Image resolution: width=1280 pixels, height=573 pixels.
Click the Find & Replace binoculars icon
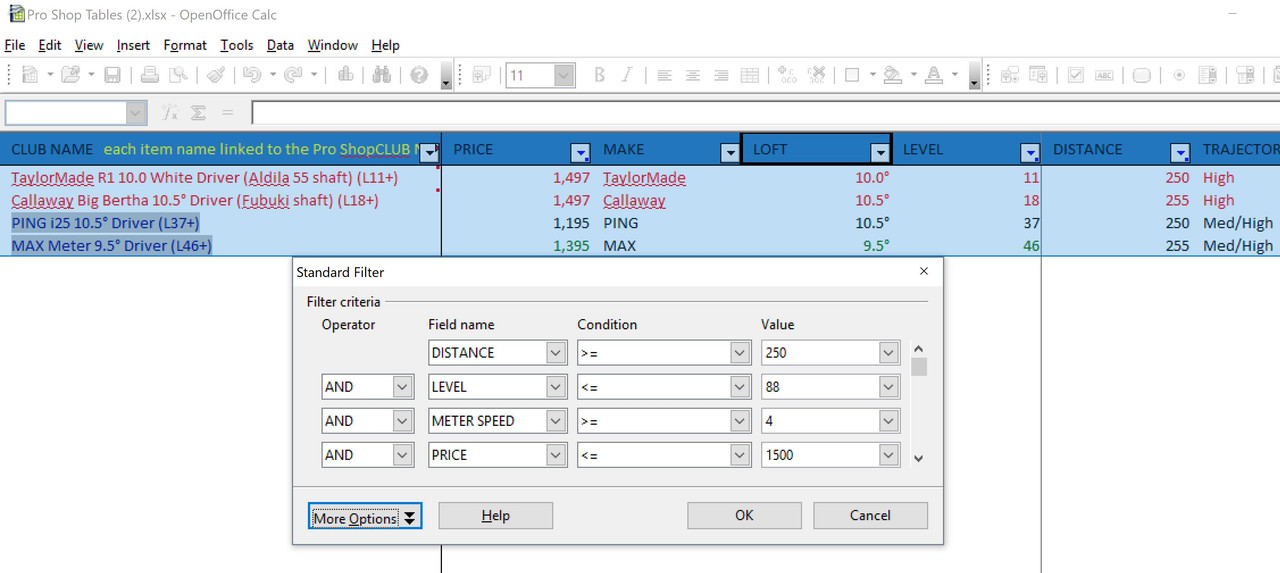(382, 75)
